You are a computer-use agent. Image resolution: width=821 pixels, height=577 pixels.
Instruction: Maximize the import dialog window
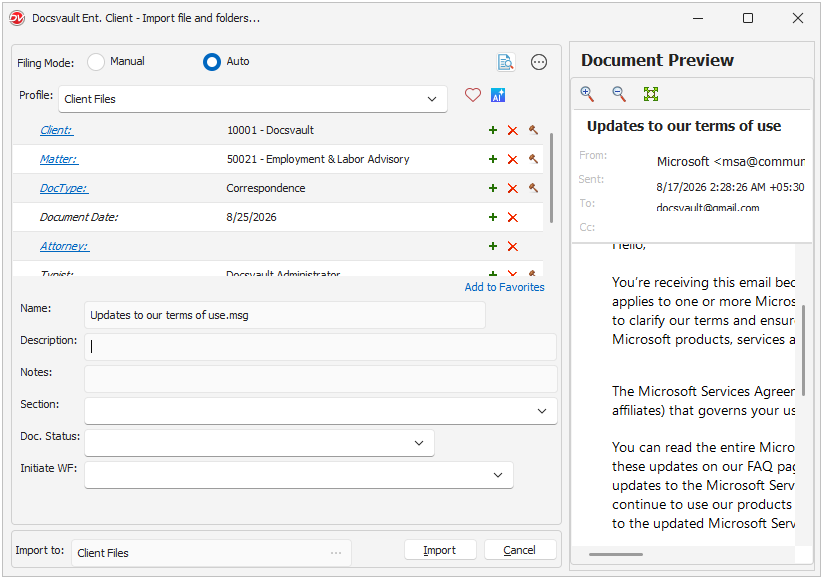tap(748, 18)
